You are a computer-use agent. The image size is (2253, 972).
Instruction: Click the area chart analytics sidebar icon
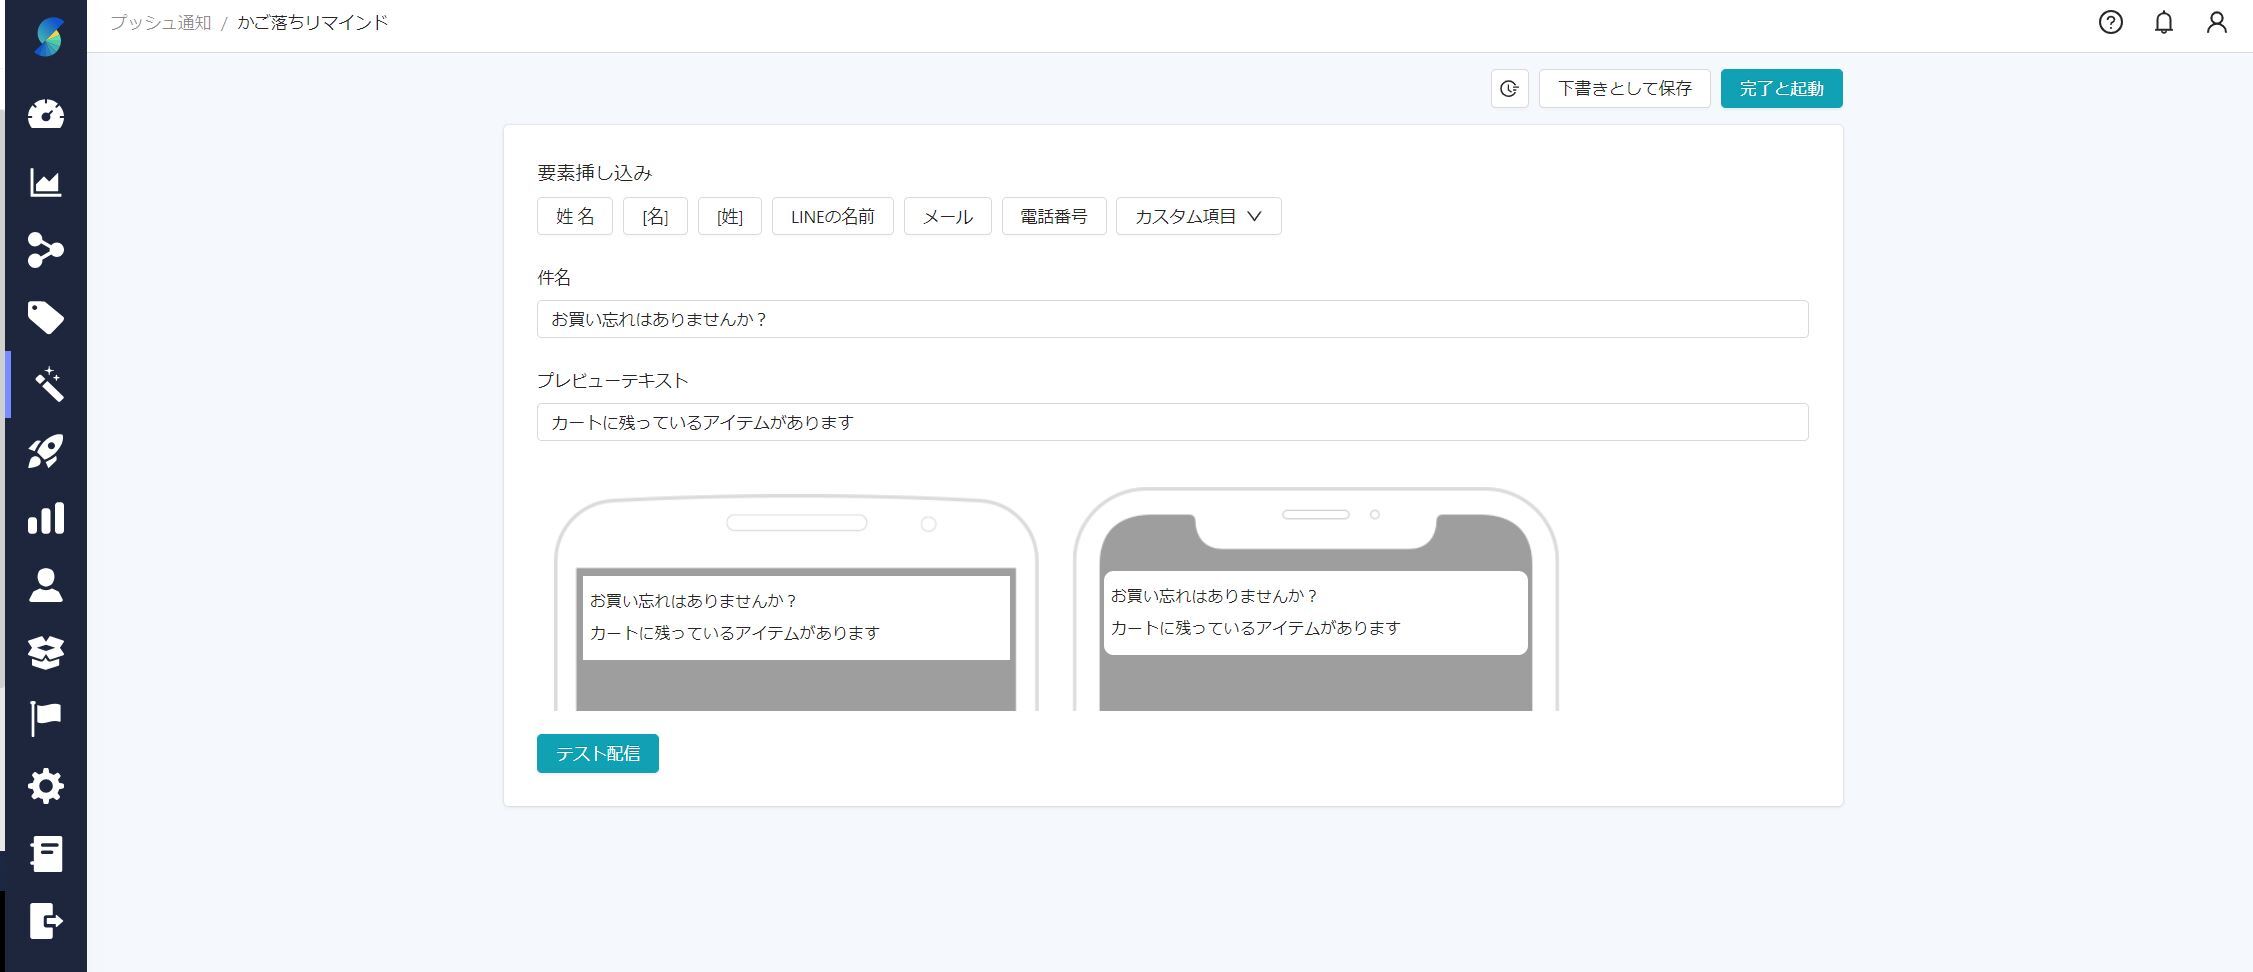[46, 183]
